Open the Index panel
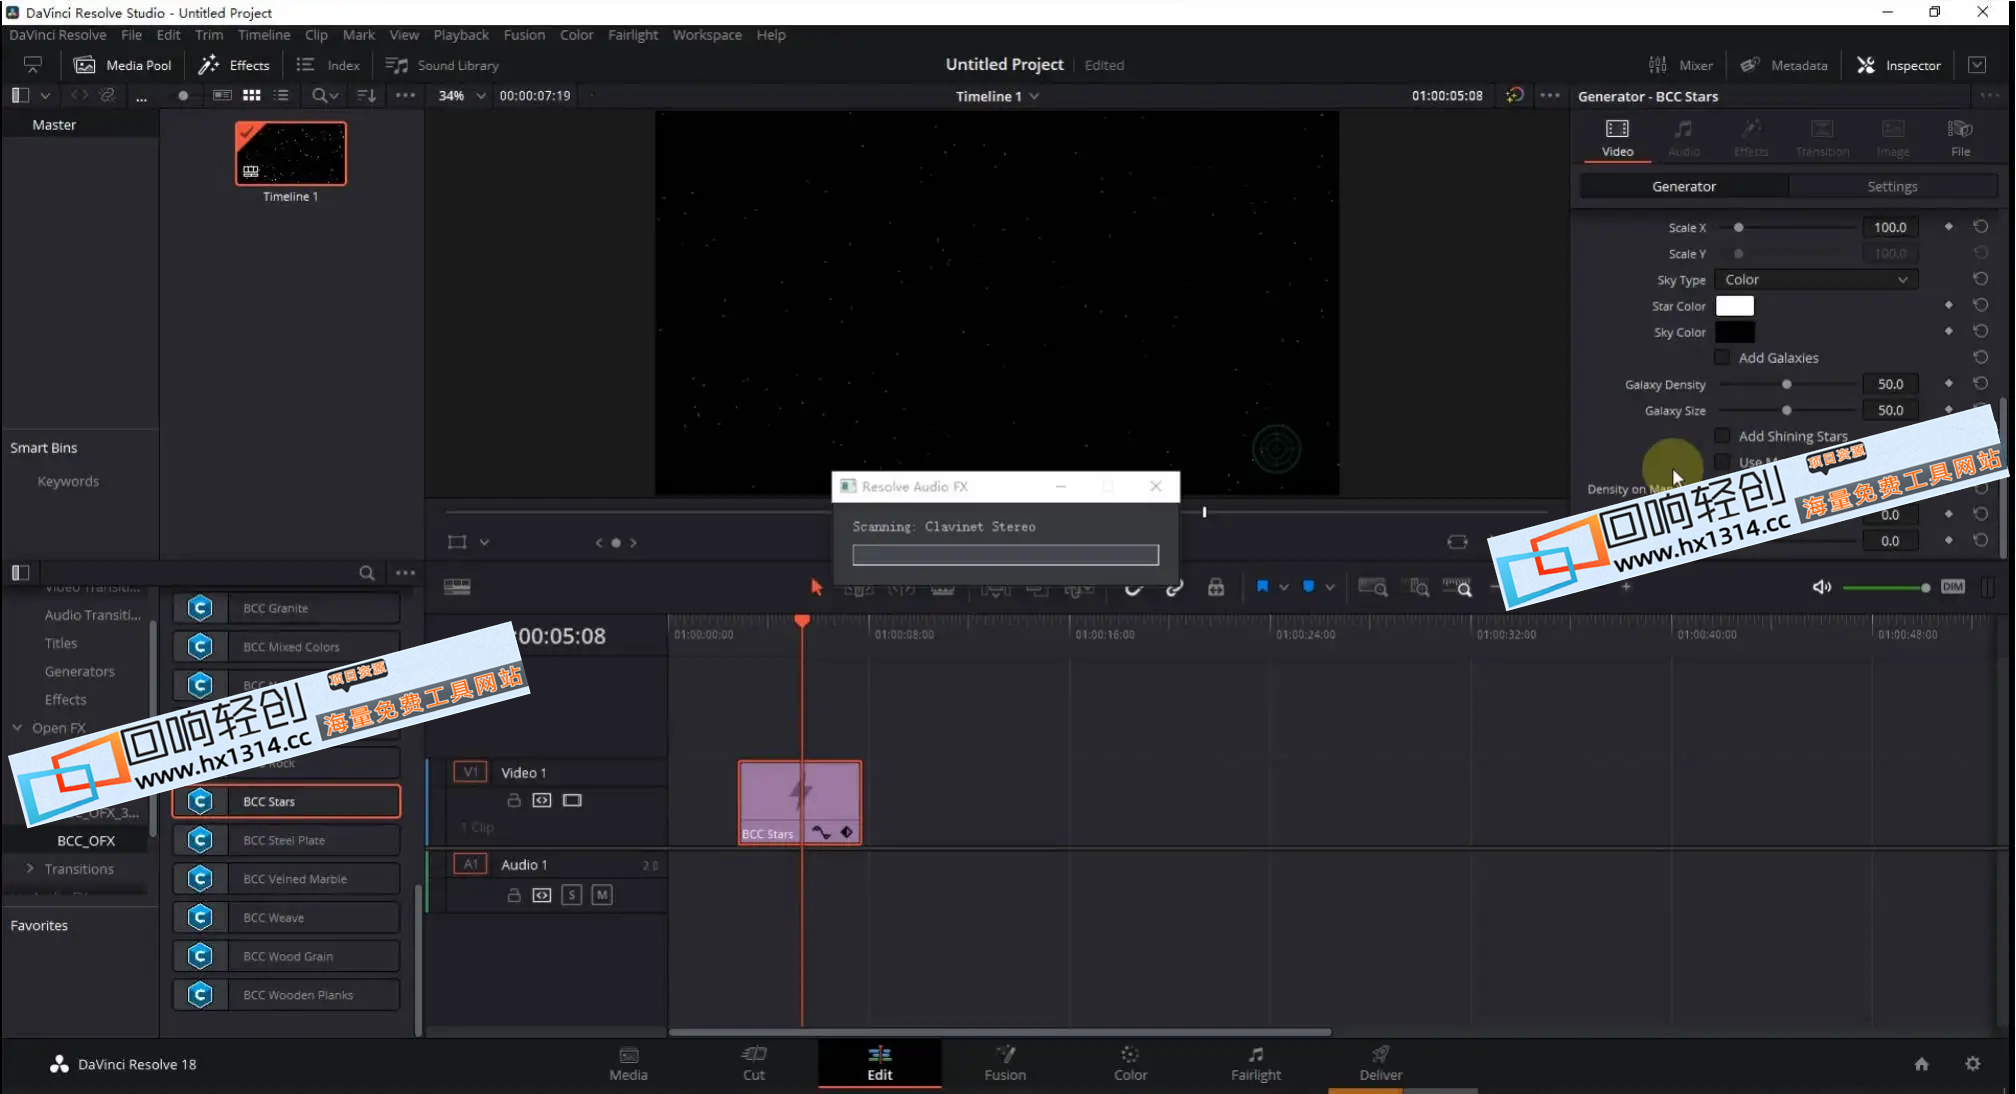 point(328,65)
